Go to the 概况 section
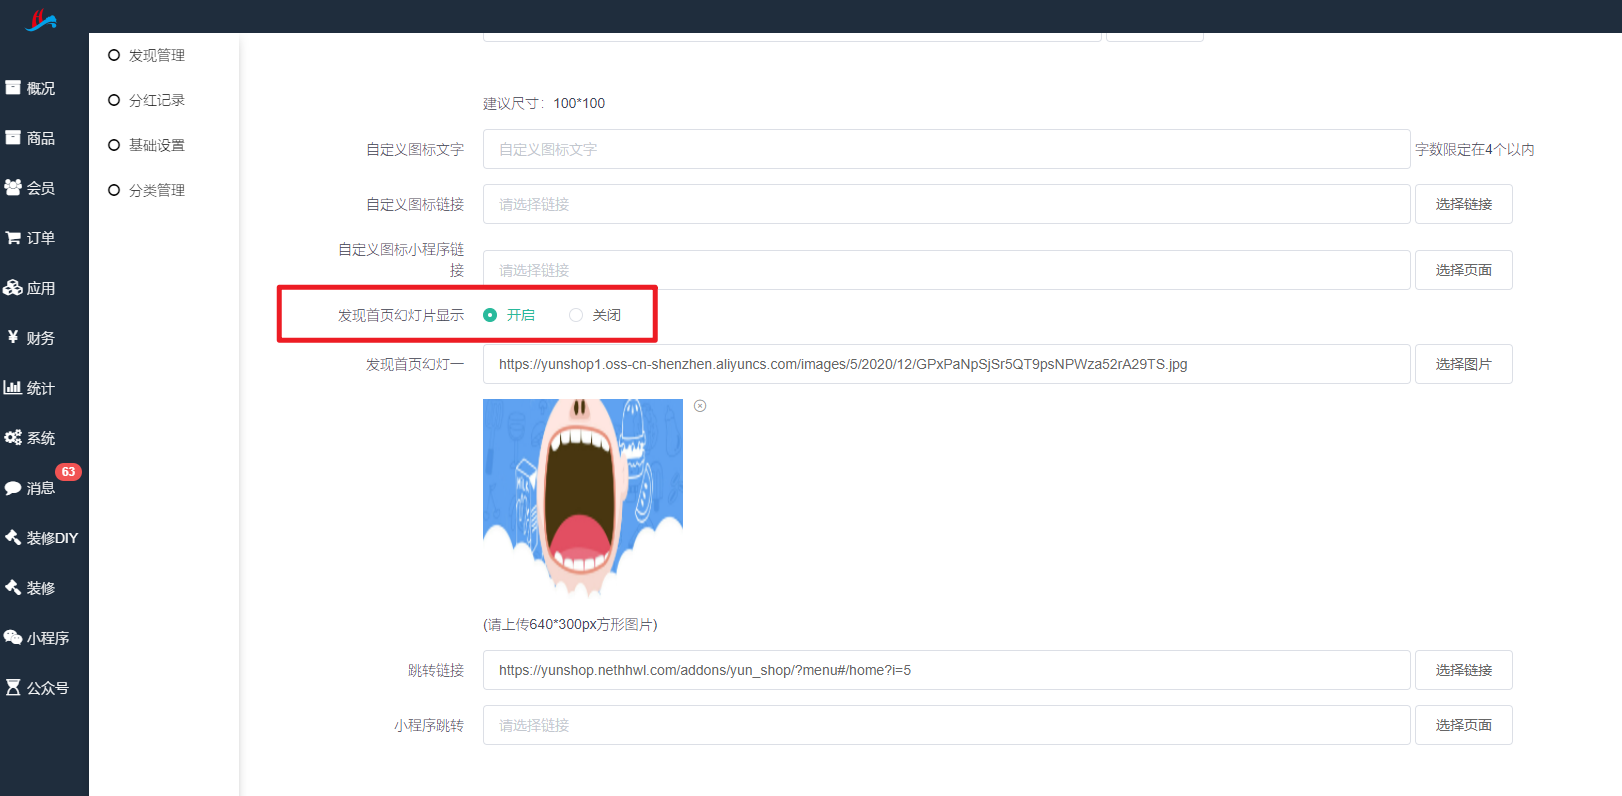The width and height of the screenshot is (1622, 796). coord(41,88)
